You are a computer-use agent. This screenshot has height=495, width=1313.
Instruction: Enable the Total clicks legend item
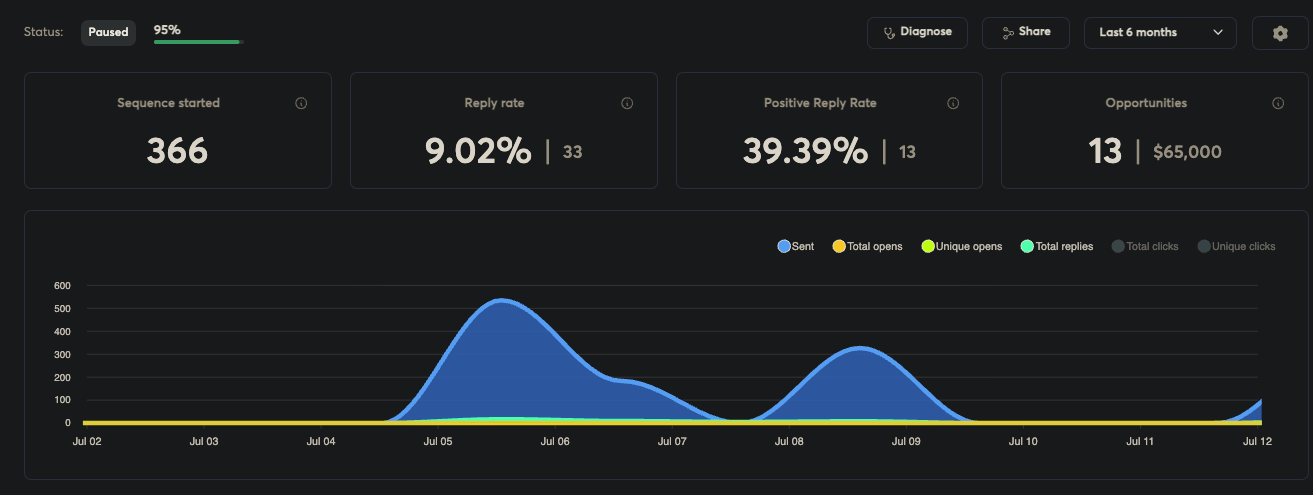click(x=1145, y=246)
